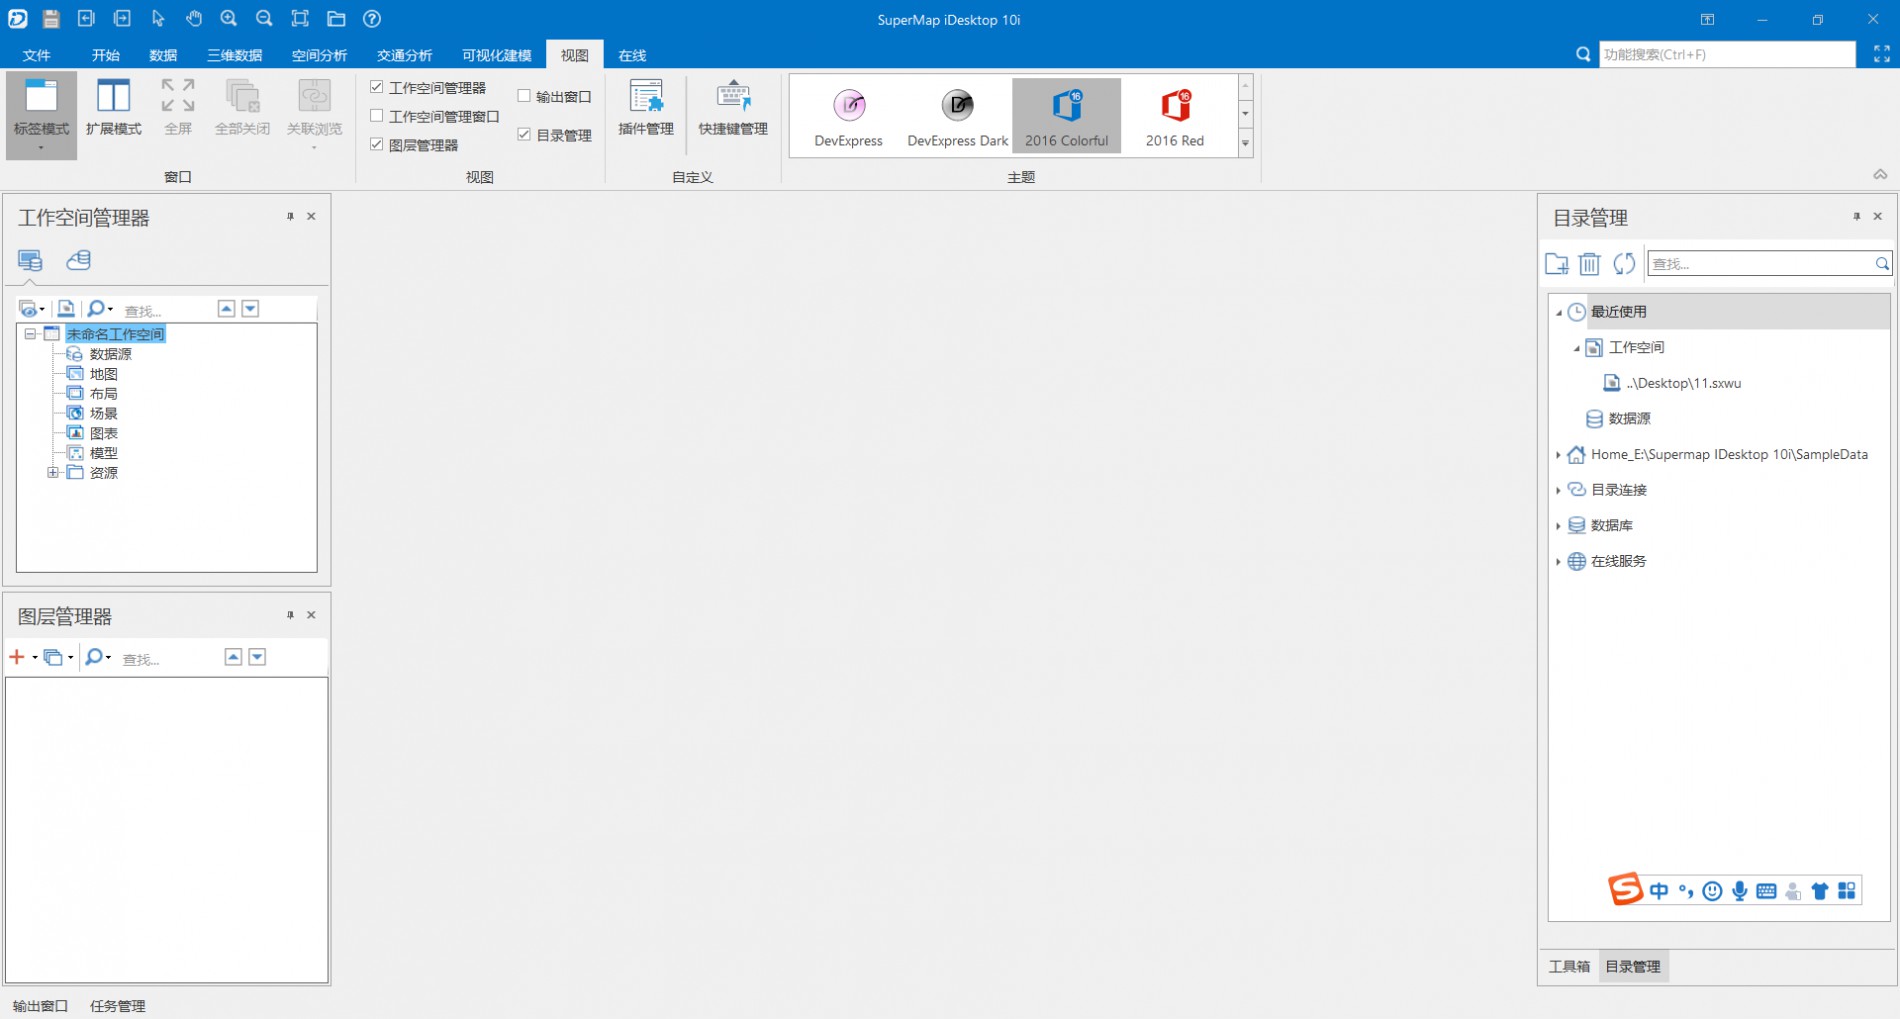Click the Sogou input method S logo
This screenshot has width=1900, height=1019.
tap(1625, 889)
